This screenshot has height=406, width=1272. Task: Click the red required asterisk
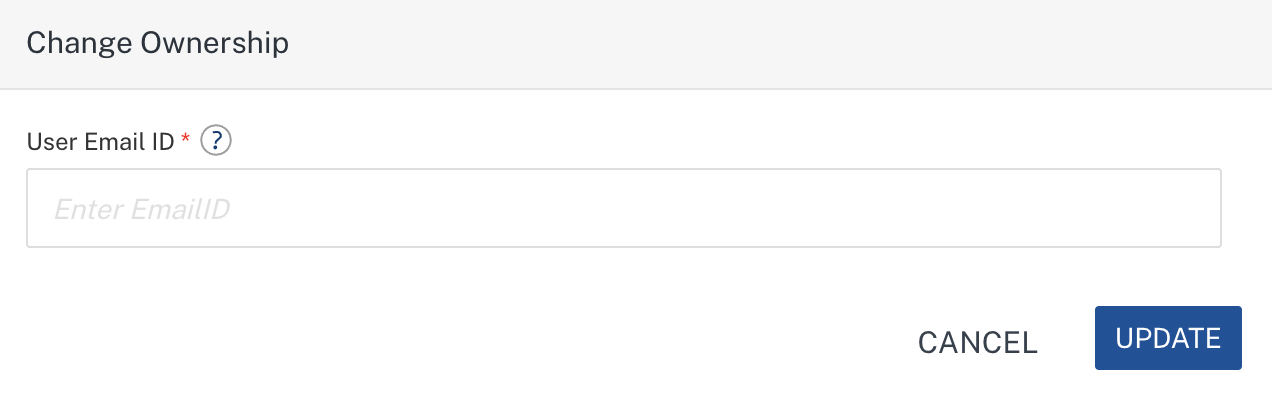[x=185, y=140]
